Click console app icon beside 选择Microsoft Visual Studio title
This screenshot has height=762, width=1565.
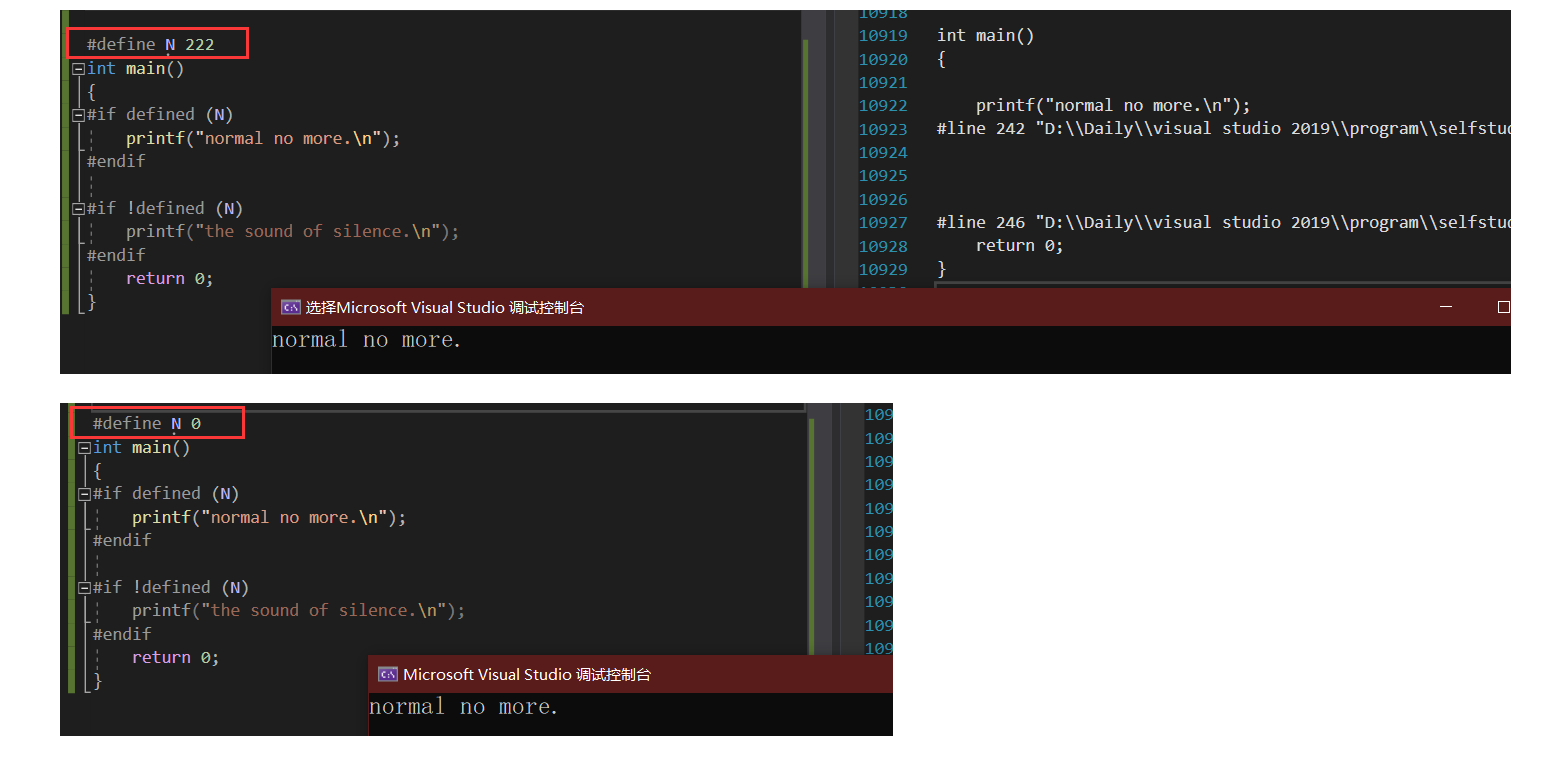(x=290, y=307)
